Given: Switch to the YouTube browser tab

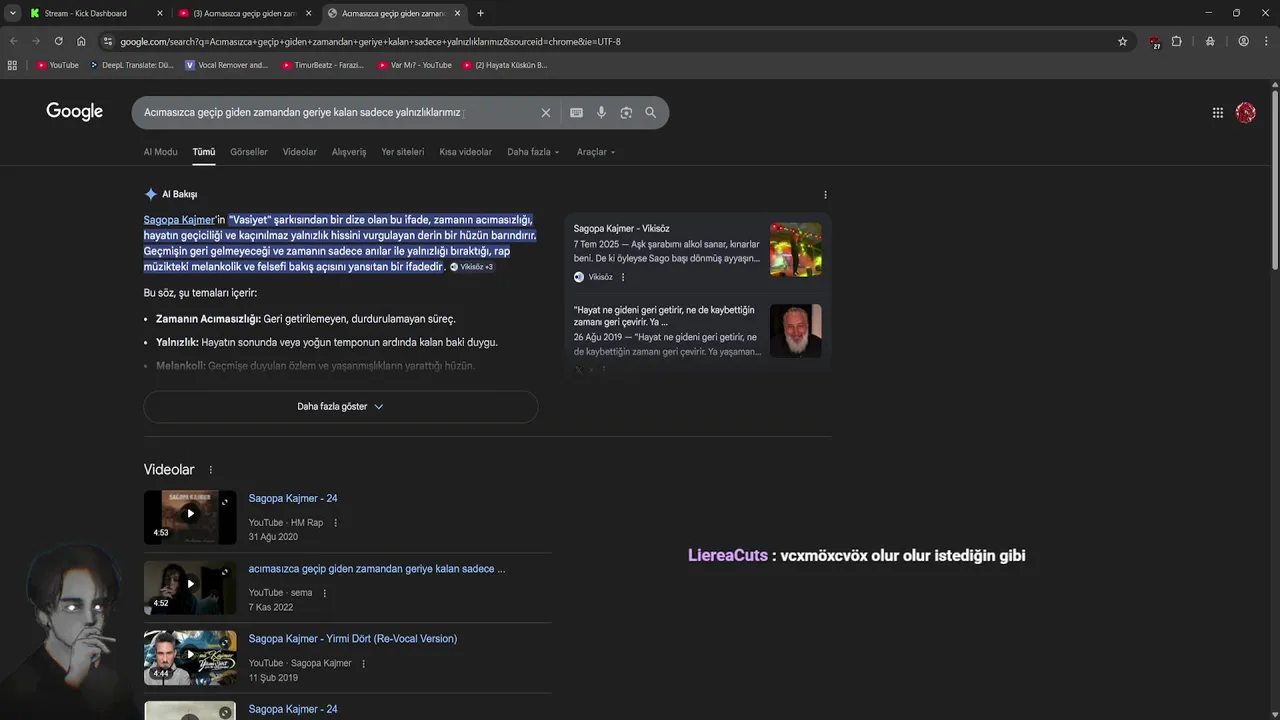Looking at the screenshot, I should (245, 13).
